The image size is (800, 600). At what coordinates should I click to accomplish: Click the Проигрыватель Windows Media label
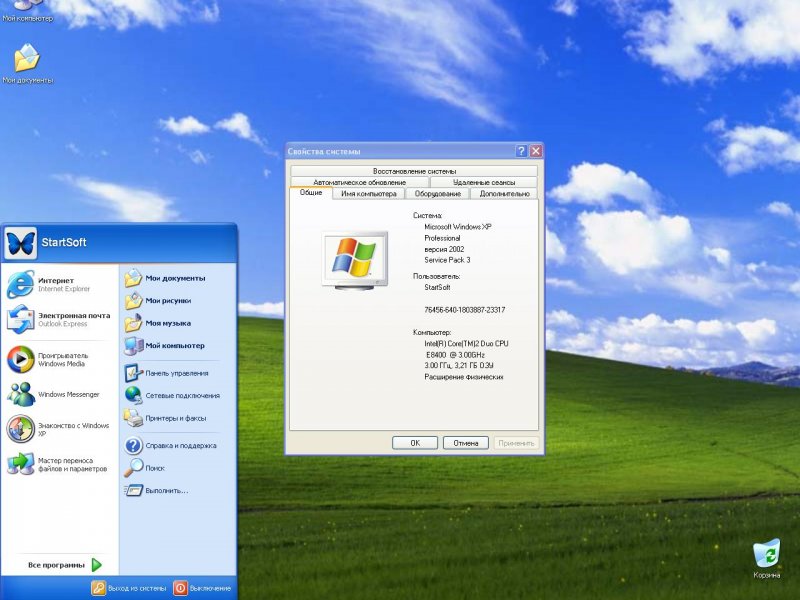coord(63,359)
